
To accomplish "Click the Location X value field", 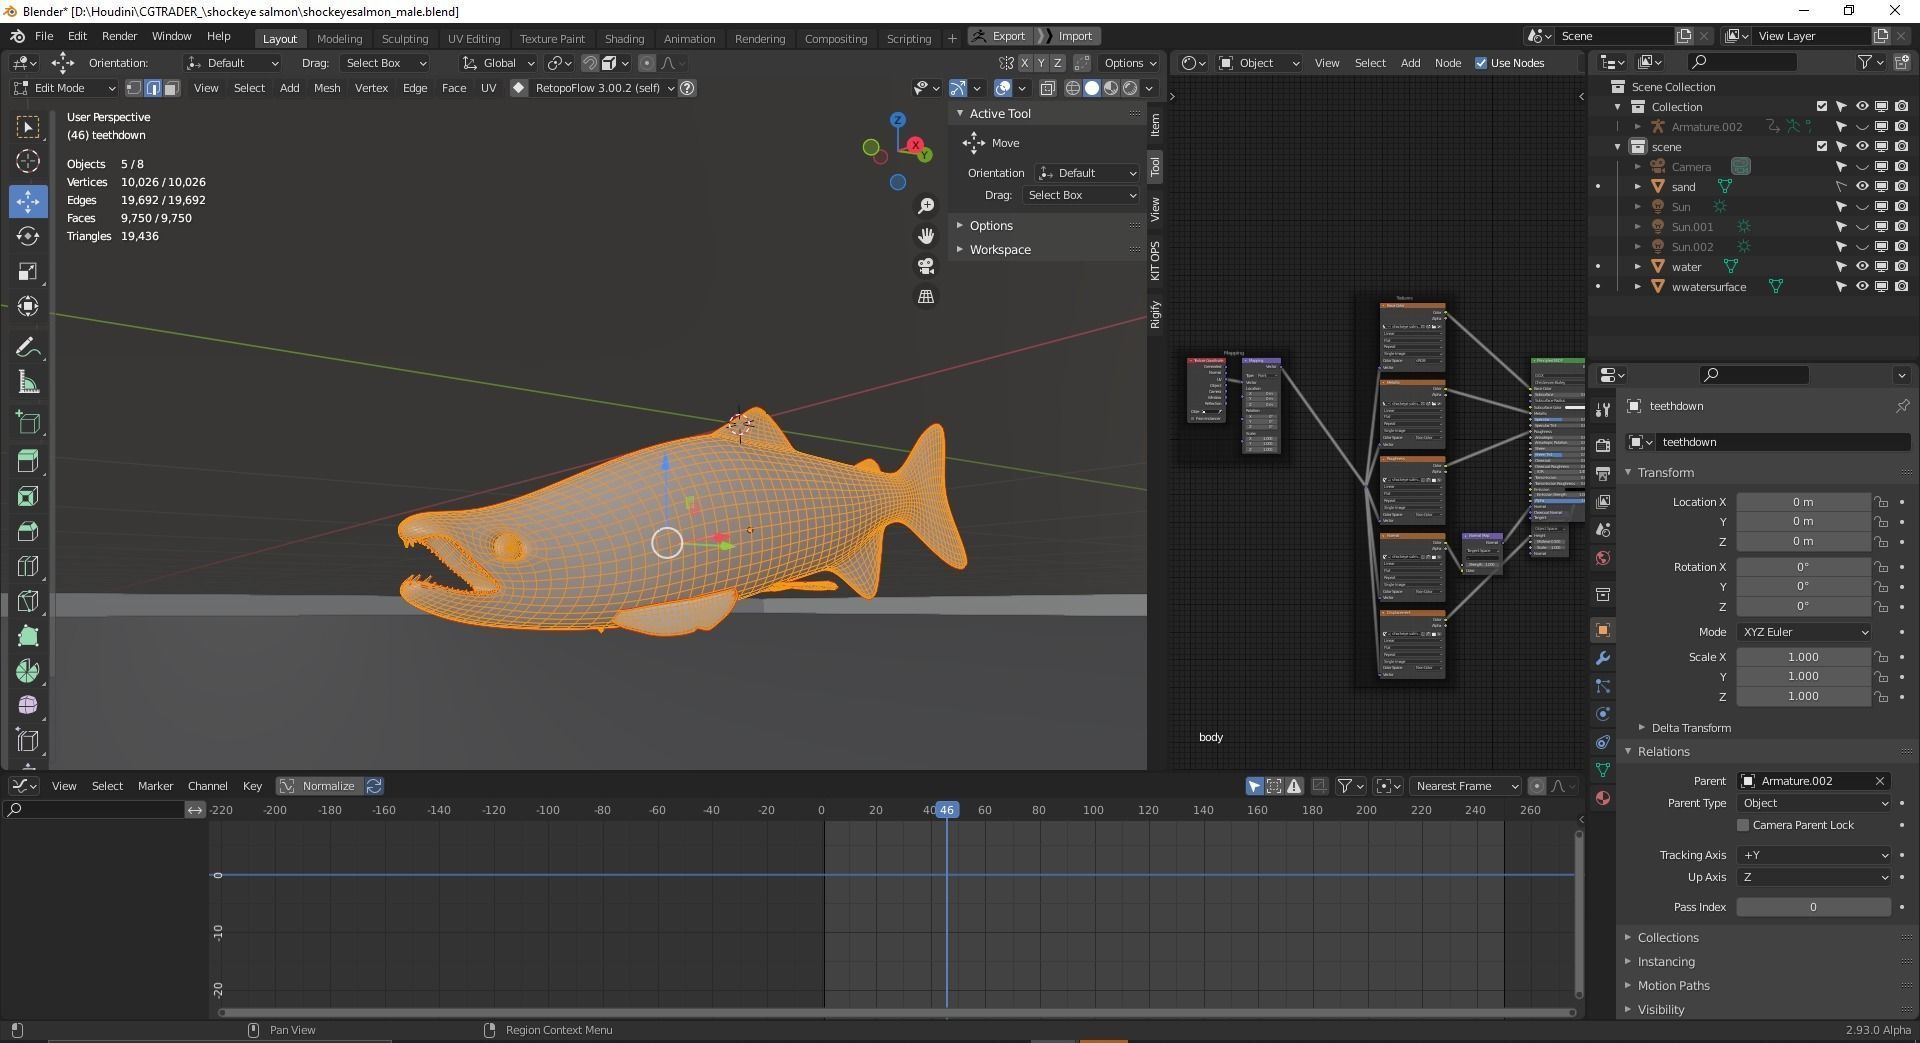I will pos(1803,502).
